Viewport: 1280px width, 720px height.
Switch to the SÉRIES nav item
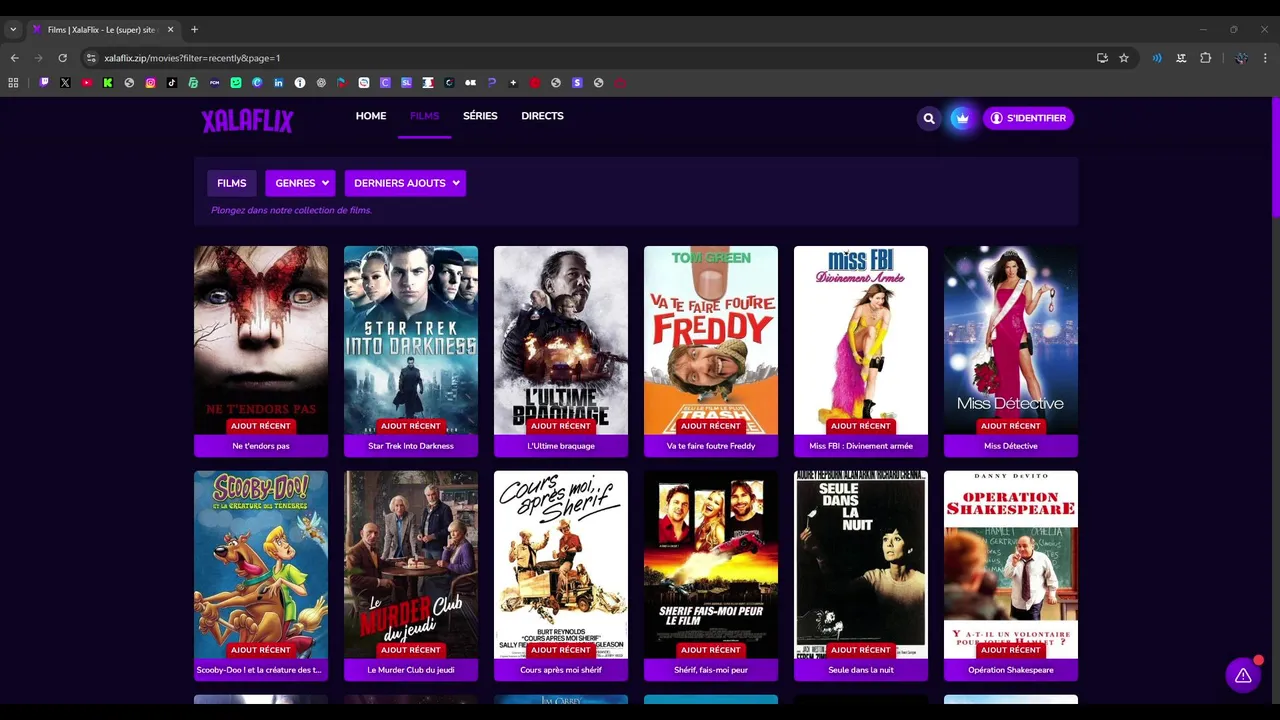[x=480, y=116]
